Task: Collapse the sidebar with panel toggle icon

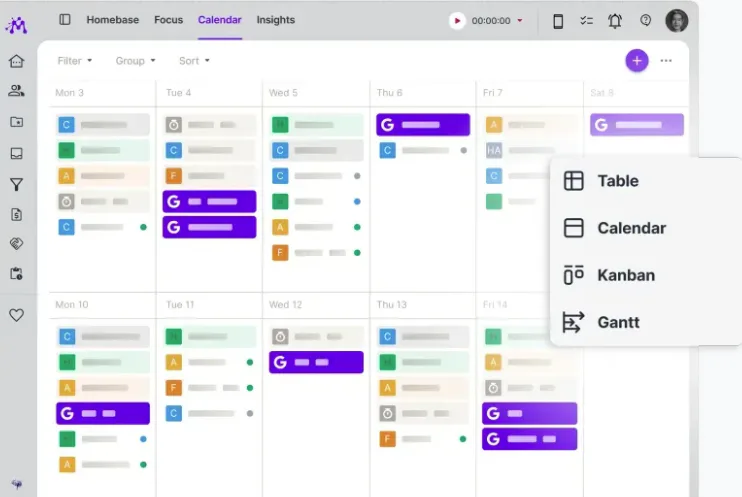Action: pyautogui.click(x=65, y=19)
